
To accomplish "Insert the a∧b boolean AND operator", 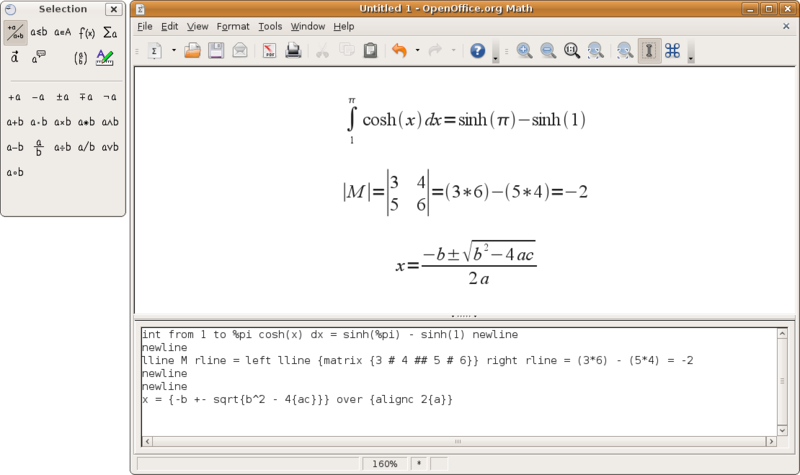I will click(110, 122).
